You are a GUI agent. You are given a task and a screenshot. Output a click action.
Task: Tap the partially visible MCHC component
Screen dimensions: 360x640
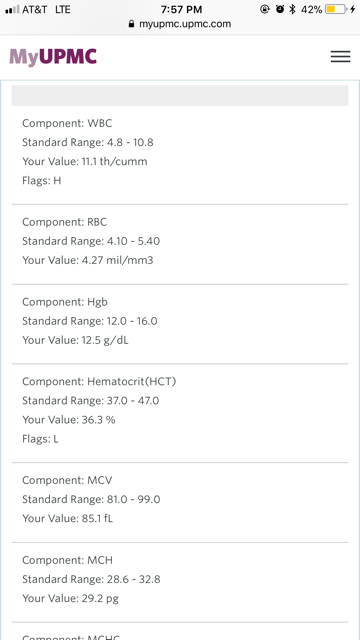click(x=180, y=632)
